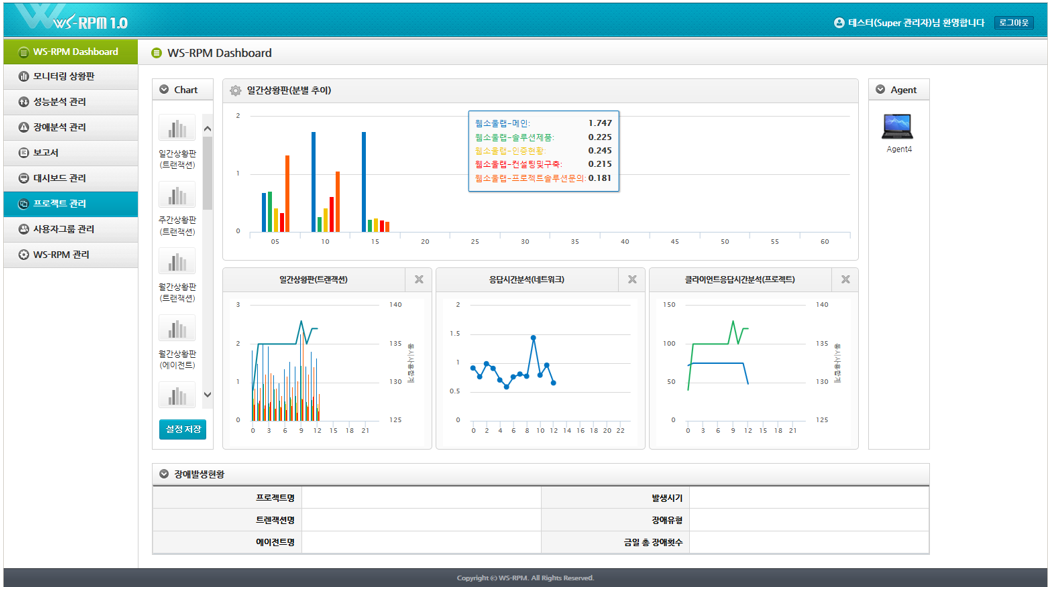Viewport: 1051px width, 591px height.
Task: Click the WS-RPM 1.0 logo
Action: [x=72, y=21]
